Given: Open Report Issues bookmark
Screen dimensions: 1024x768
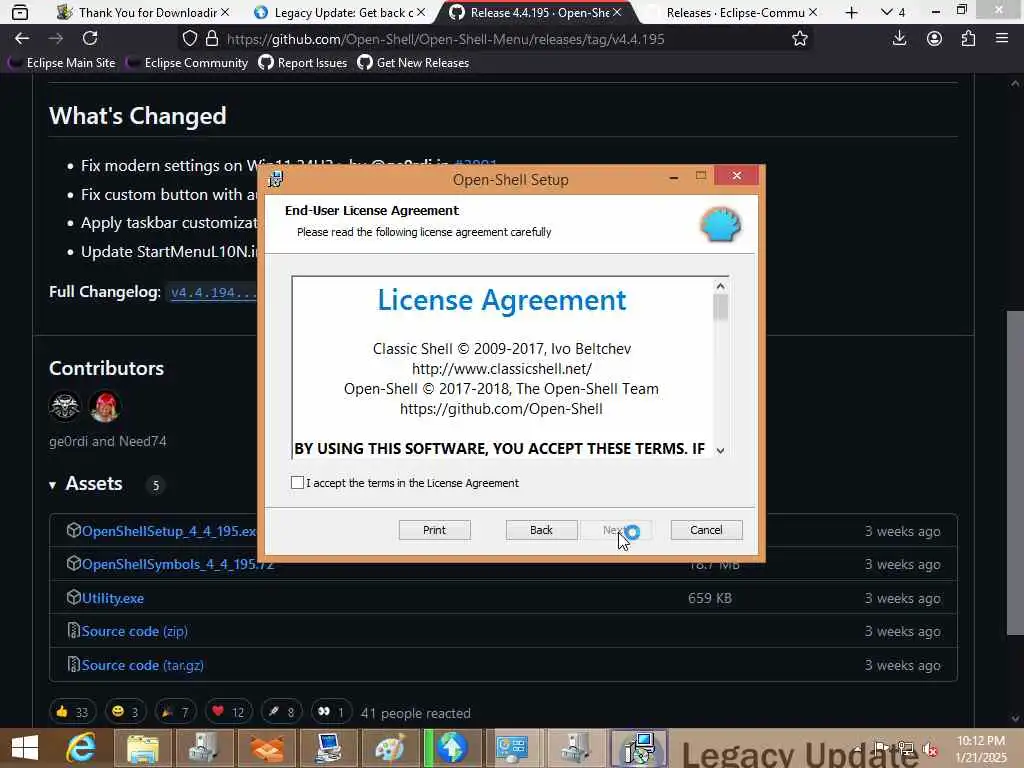Looking at the screenshot, I should pos(302,63).
